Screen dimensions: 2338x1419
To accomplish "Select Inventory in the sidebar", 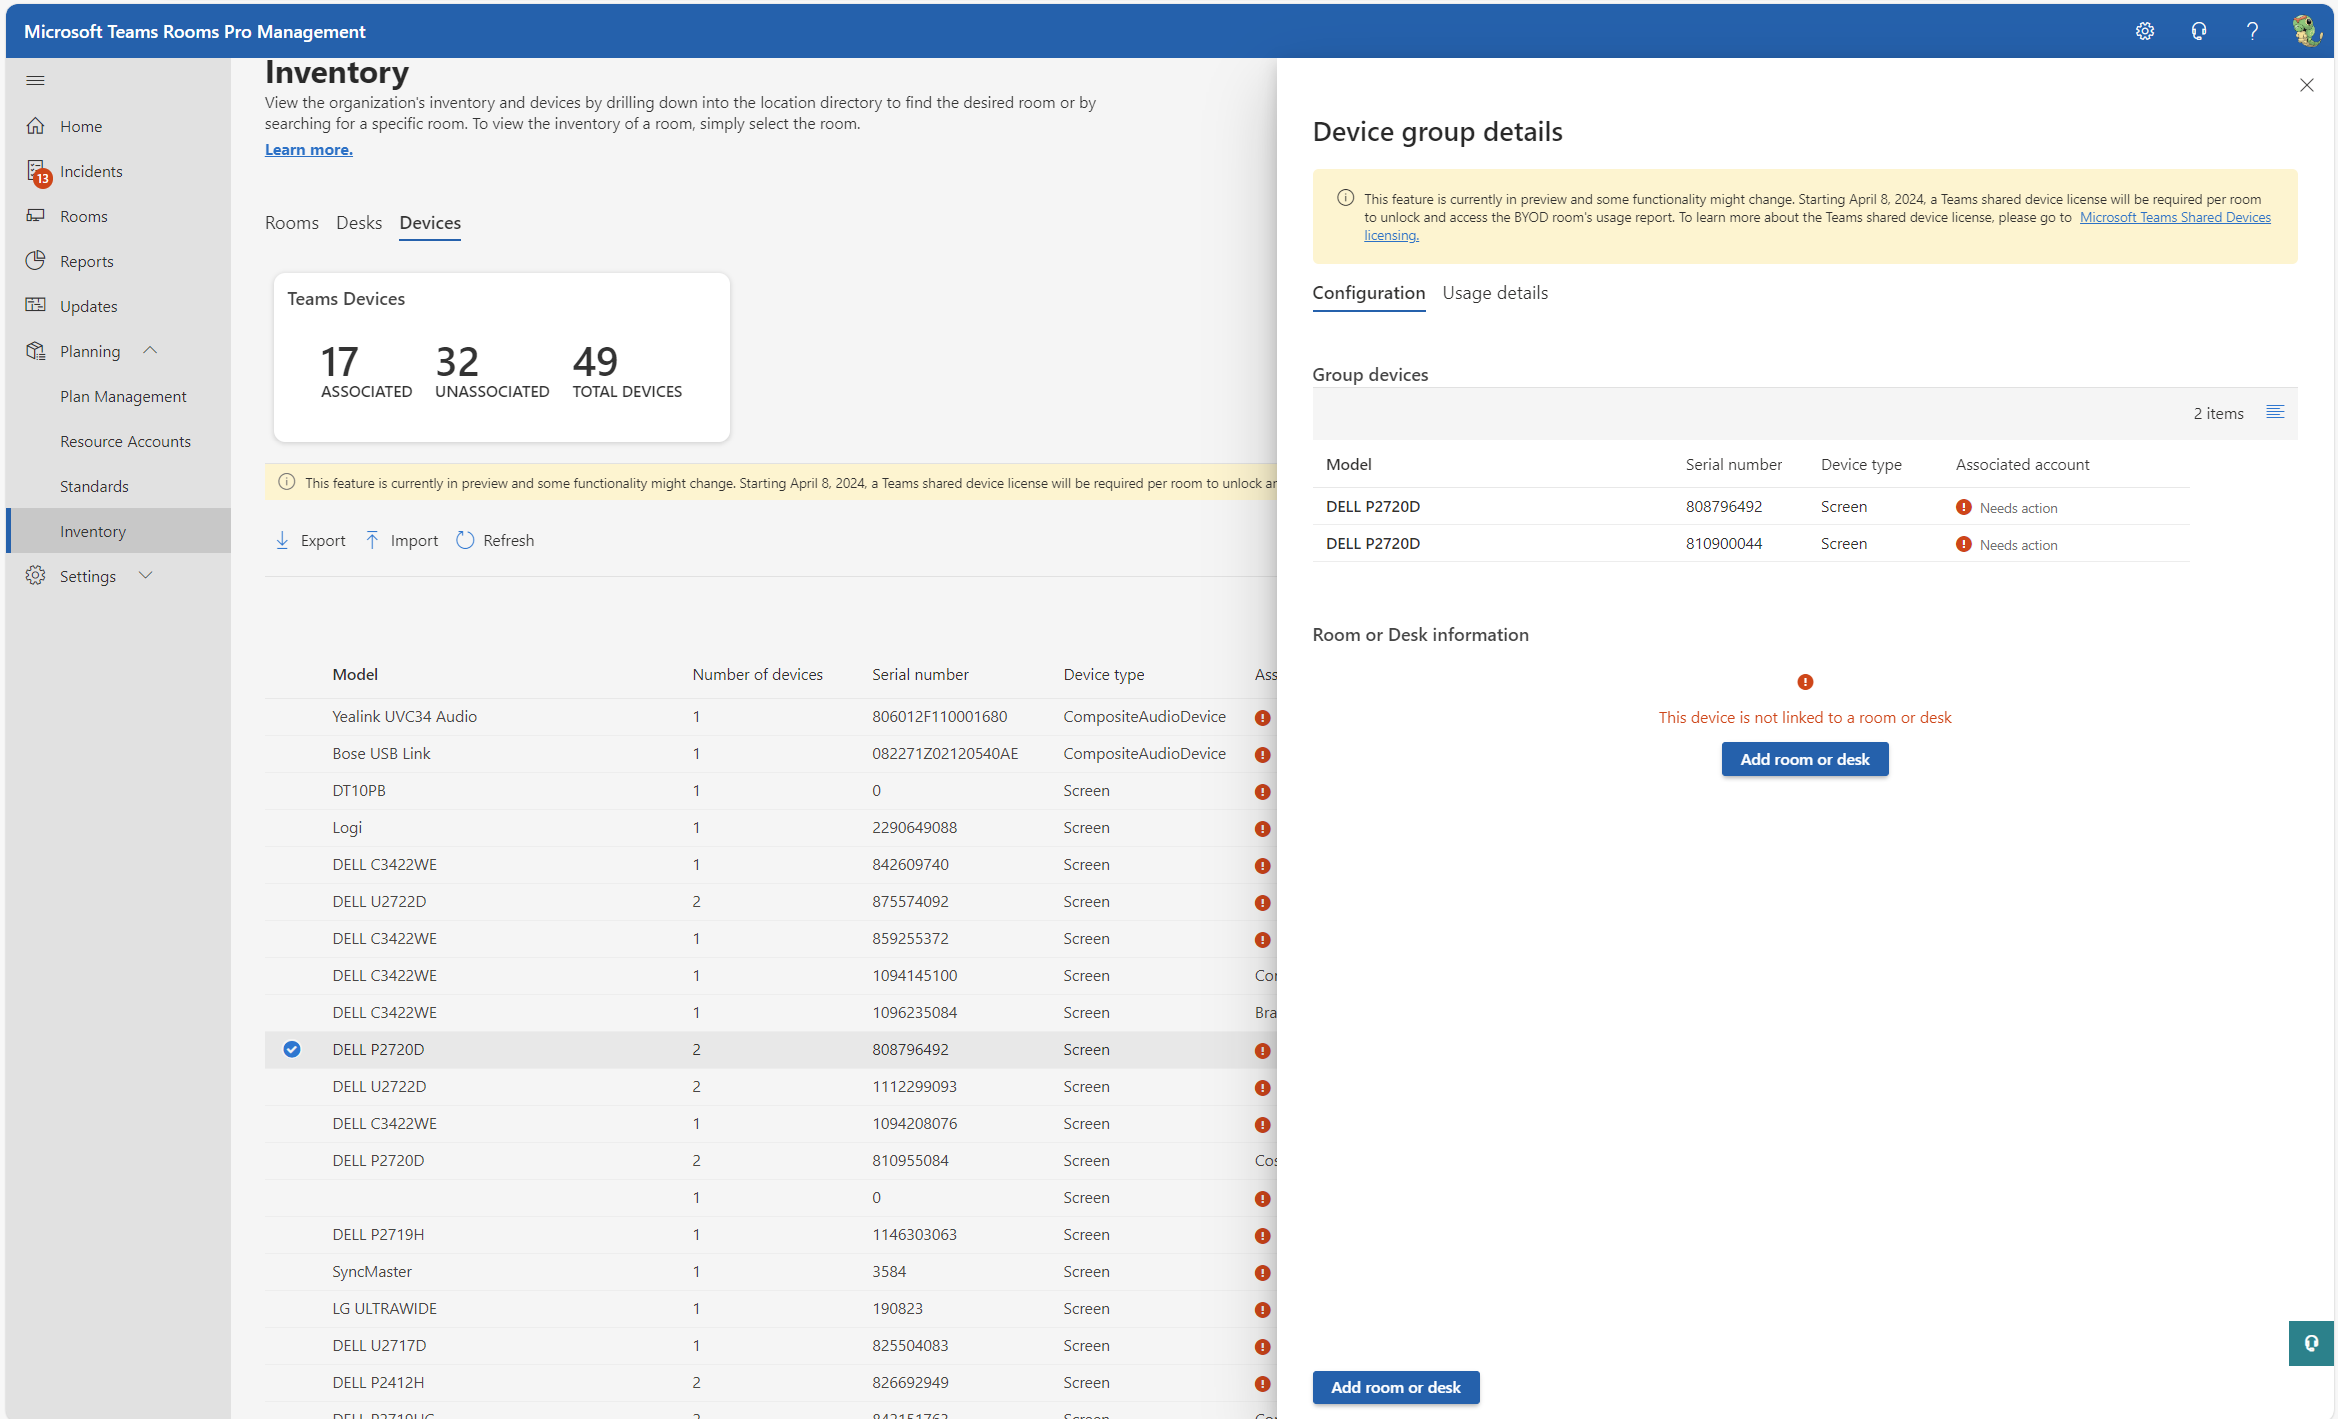I will pos(118,531).
